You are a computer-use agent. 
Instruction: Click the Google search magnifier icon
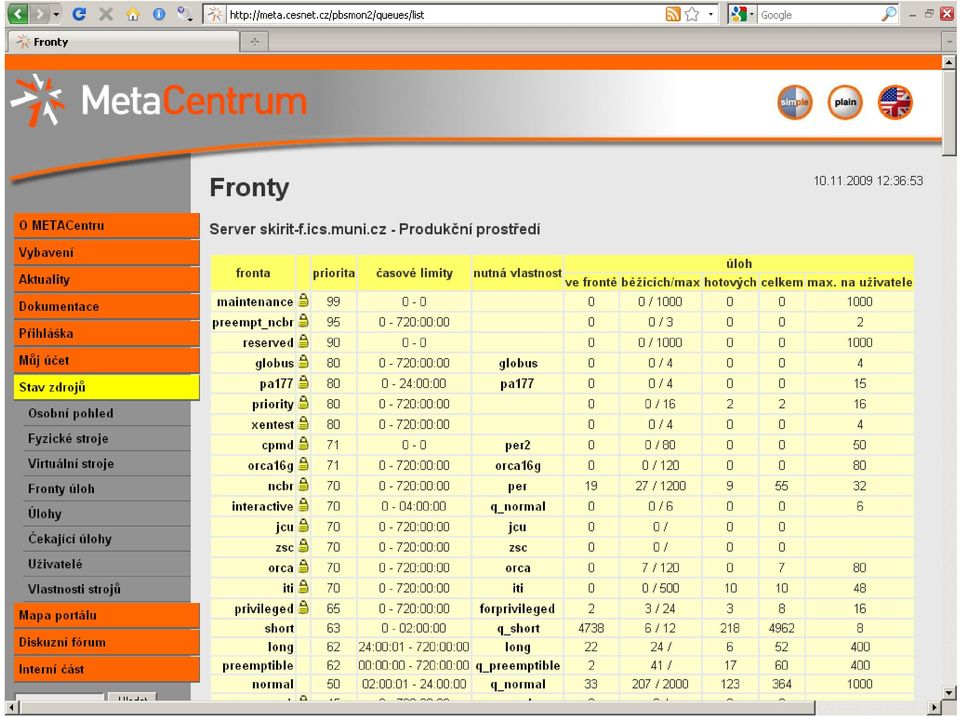coord(889,14)
